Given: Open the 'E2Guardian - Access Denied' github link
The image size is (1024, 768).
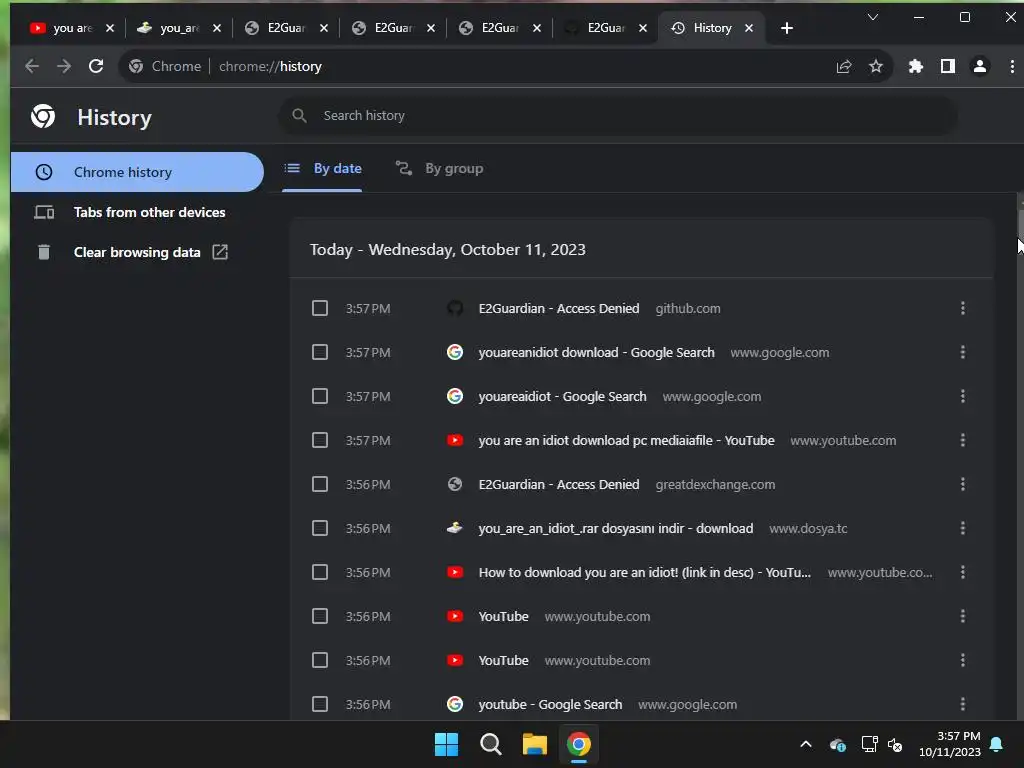Looking at the screenshot, I should tap(558, 308).
